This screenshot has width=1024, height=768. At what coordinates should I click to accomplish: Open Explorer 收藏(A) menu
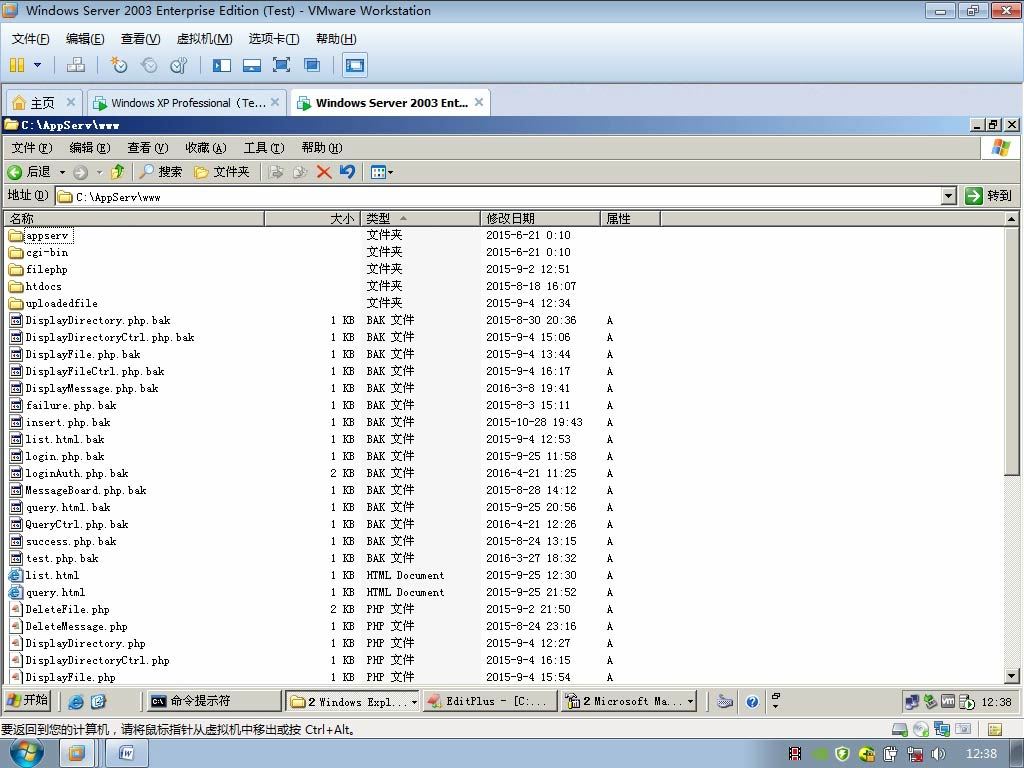[x=205, y=148]
